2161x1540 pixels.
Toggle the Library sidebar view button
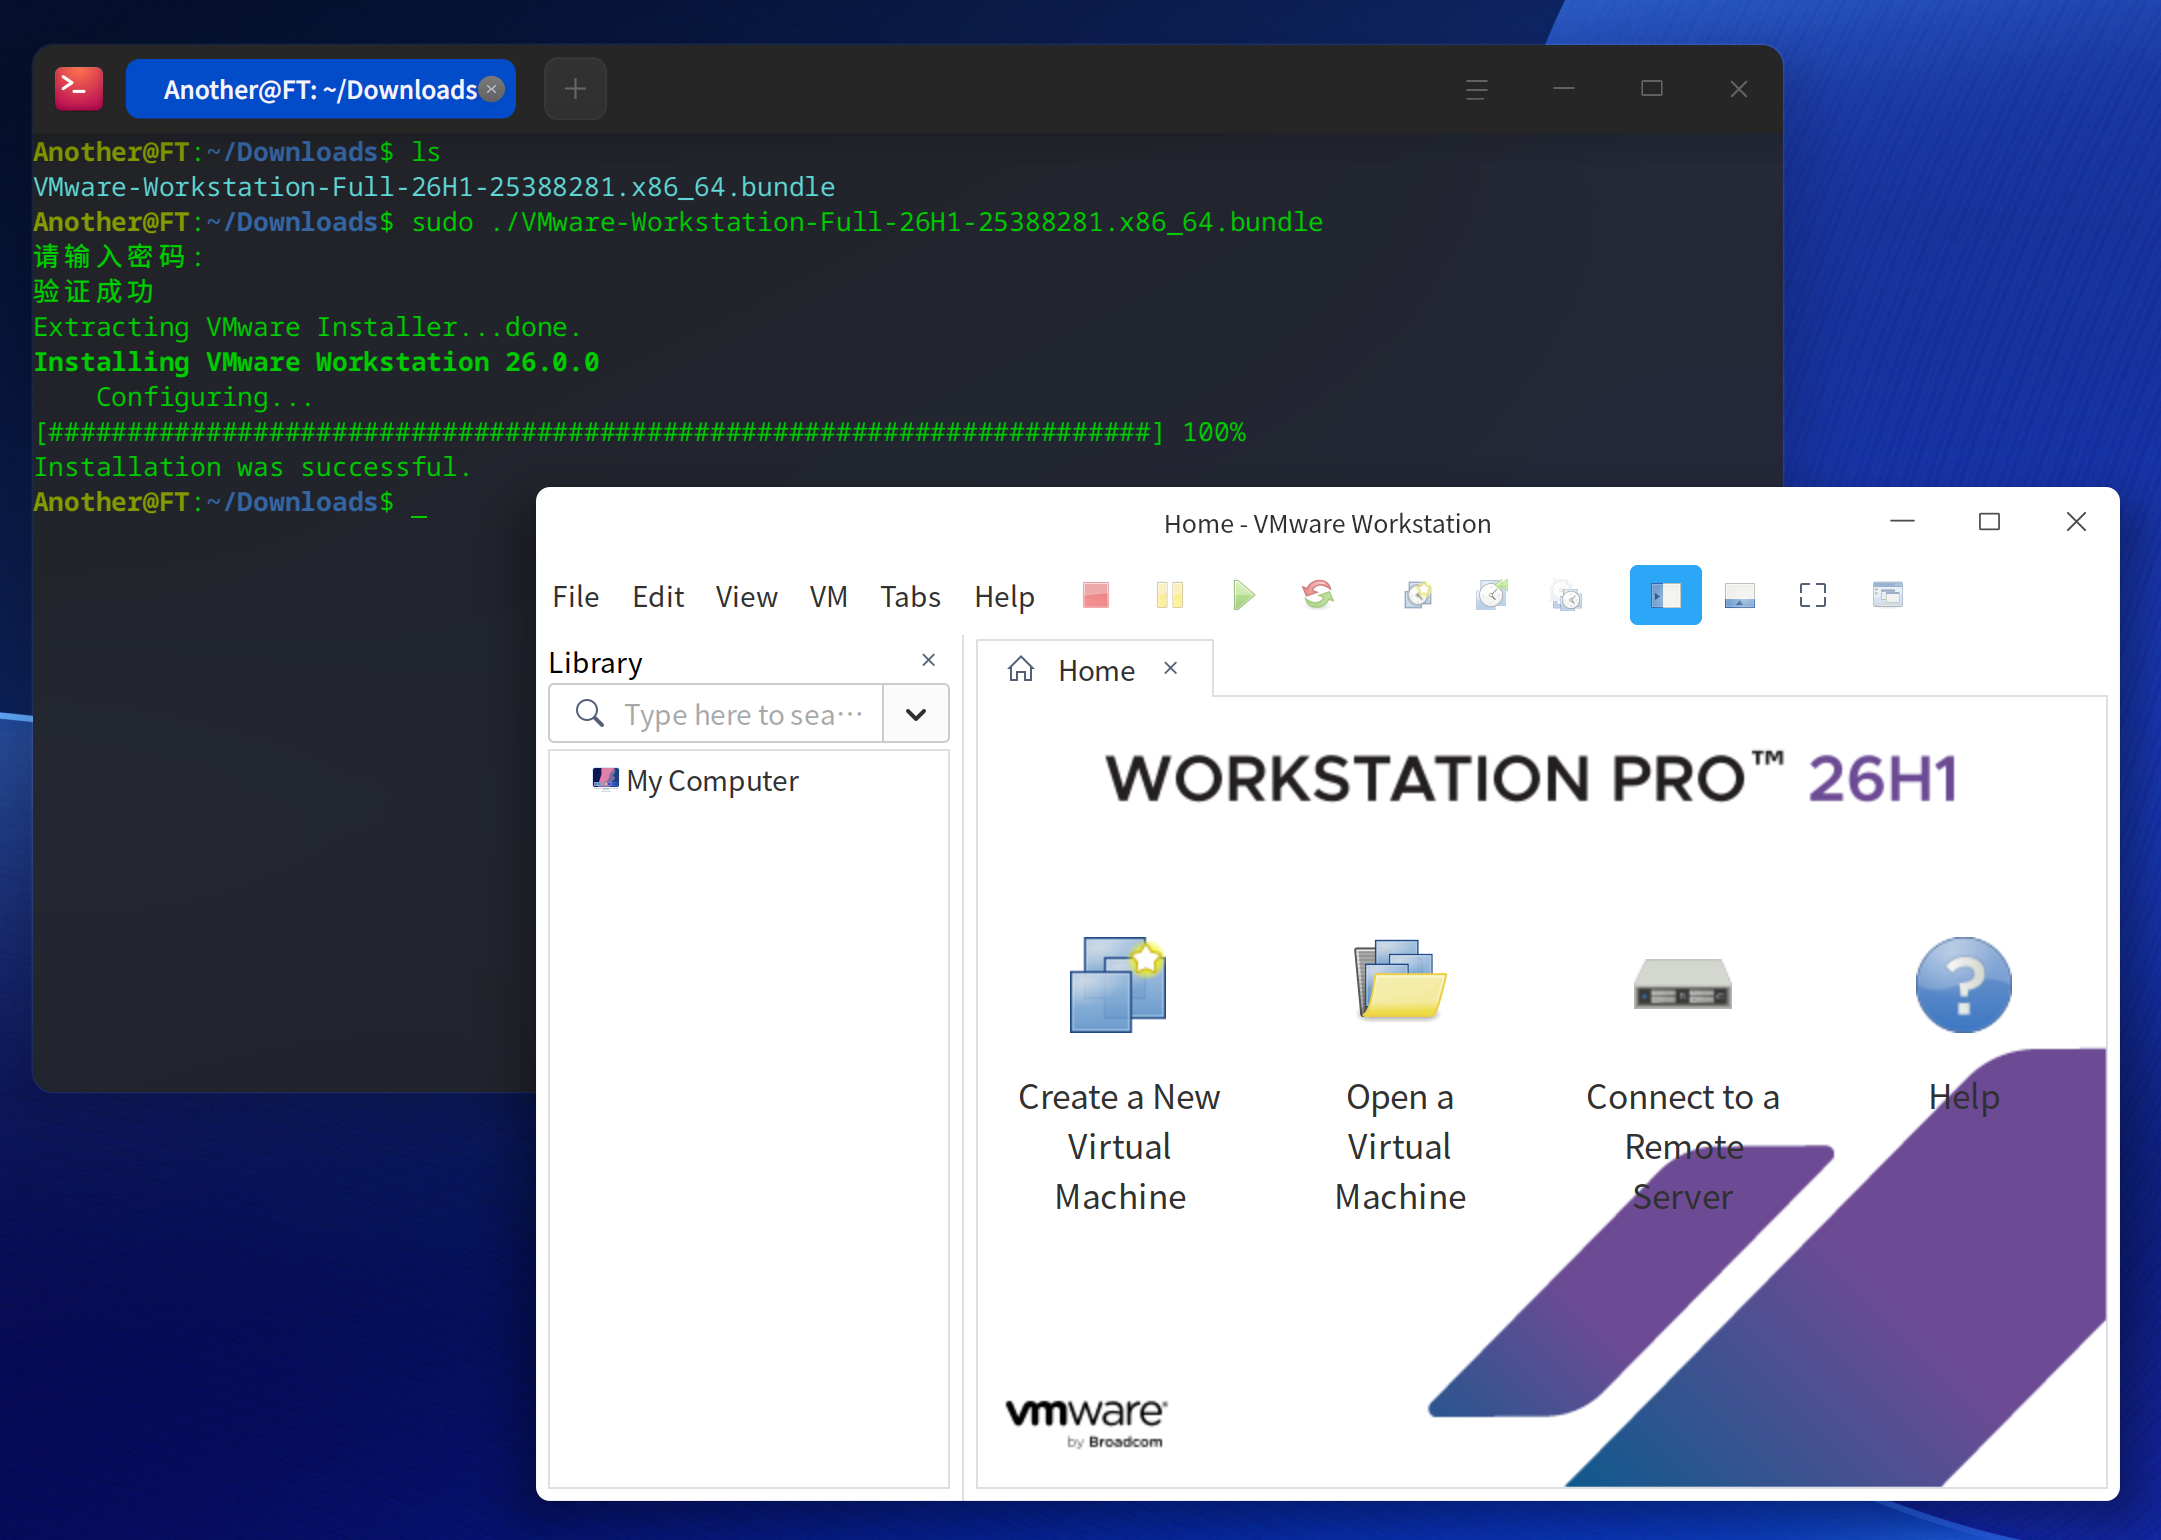point(1666,596)
